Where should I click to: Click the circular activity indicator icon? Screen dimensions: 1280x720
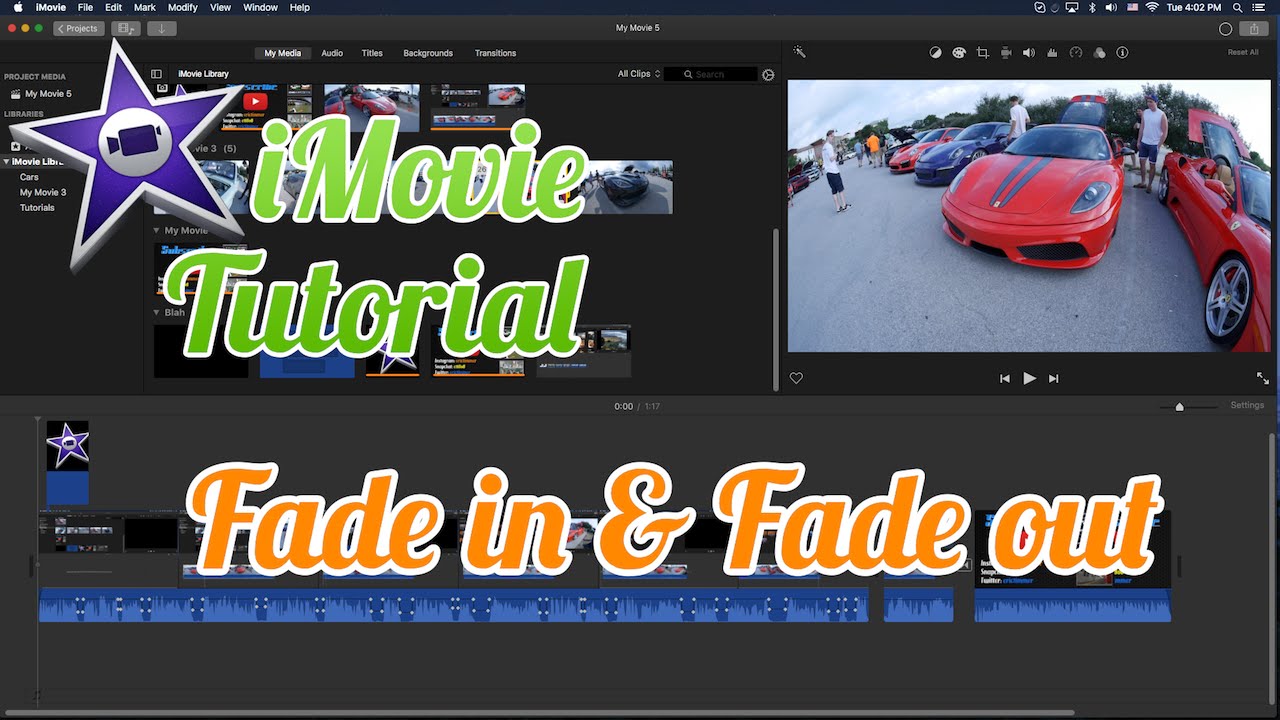point(1225,29)
